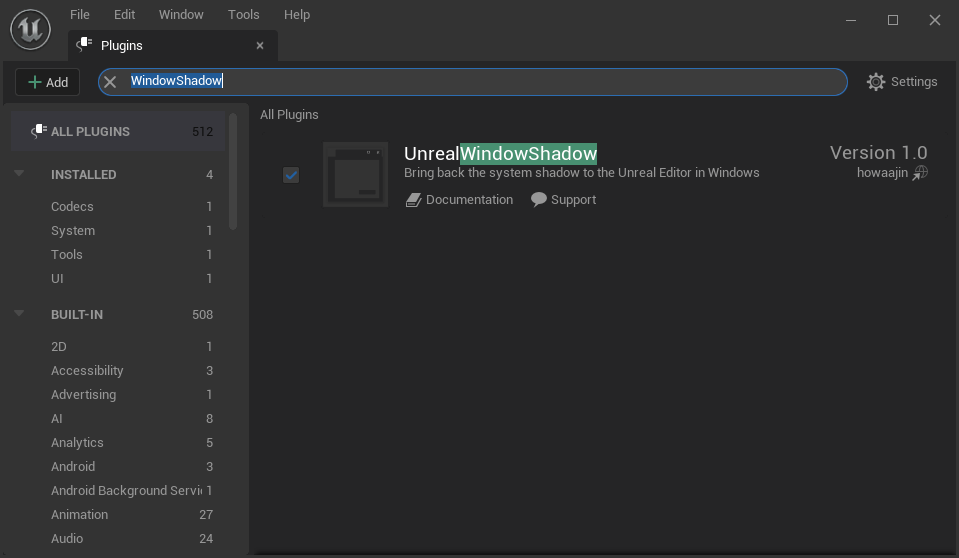This screenshot has width=959, height=558.
Task: Open the Documentation book icon
Action: click(x=413, y=200)
